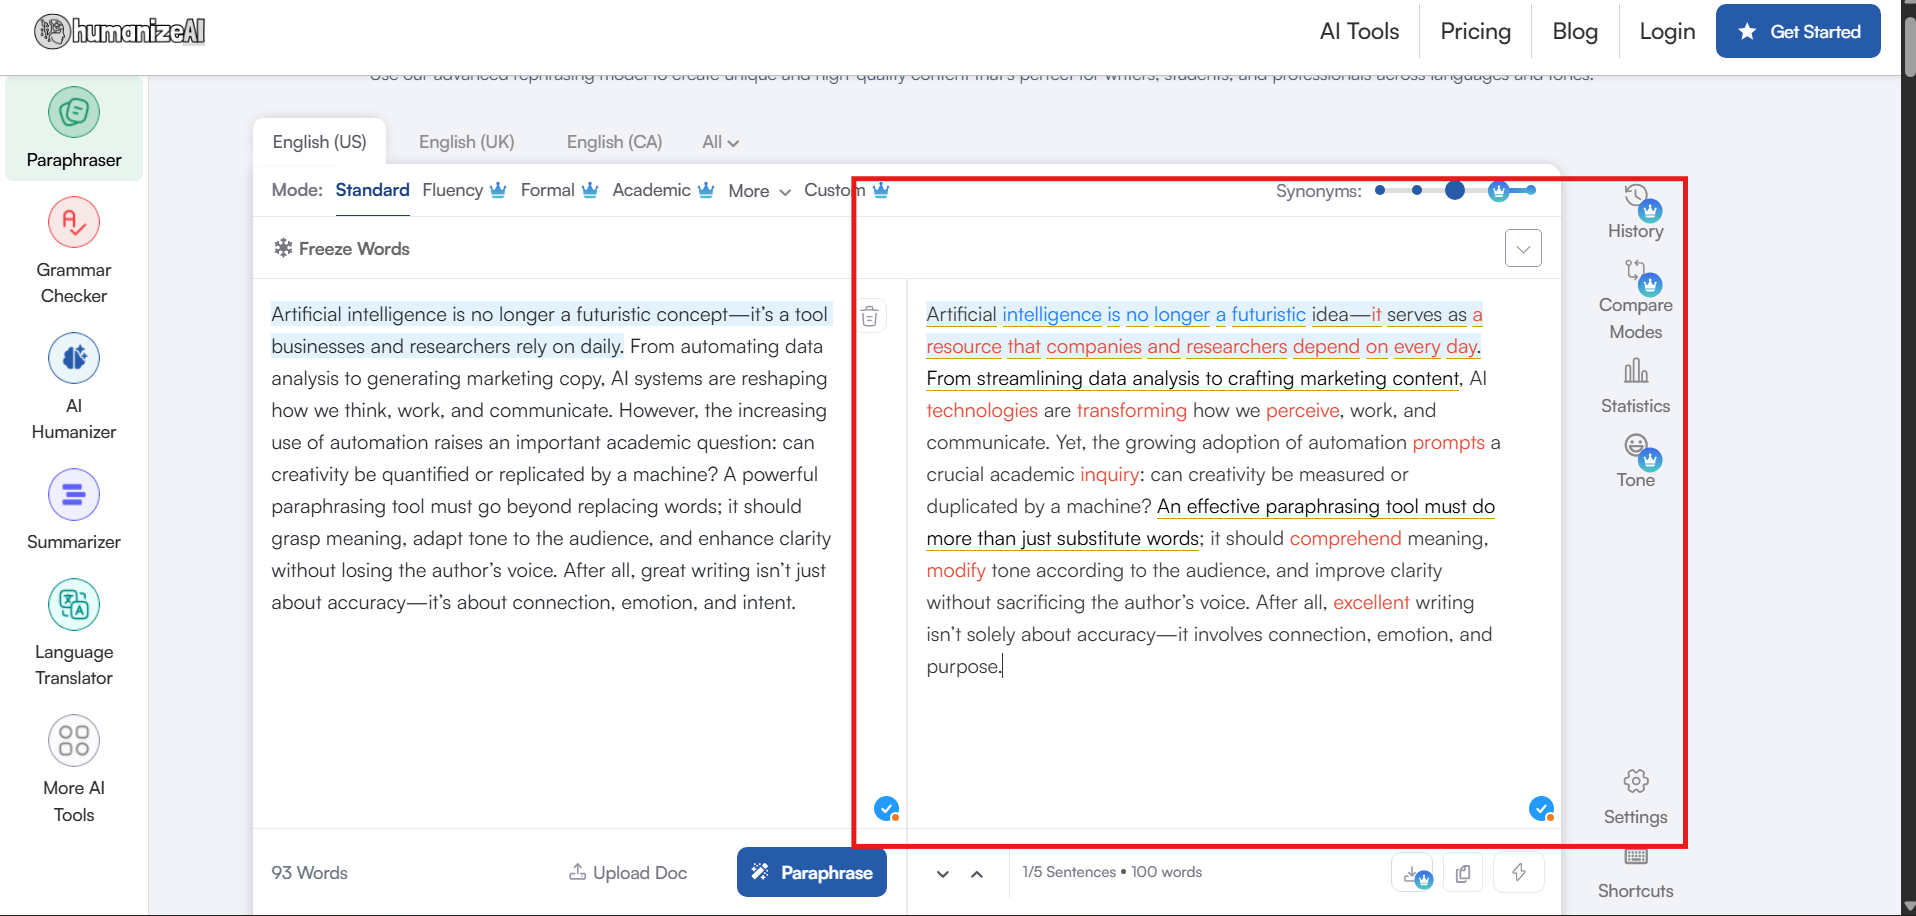Select the Fluency mode
The height and width of the screenshot is (916, 1916).
(463, 190)
